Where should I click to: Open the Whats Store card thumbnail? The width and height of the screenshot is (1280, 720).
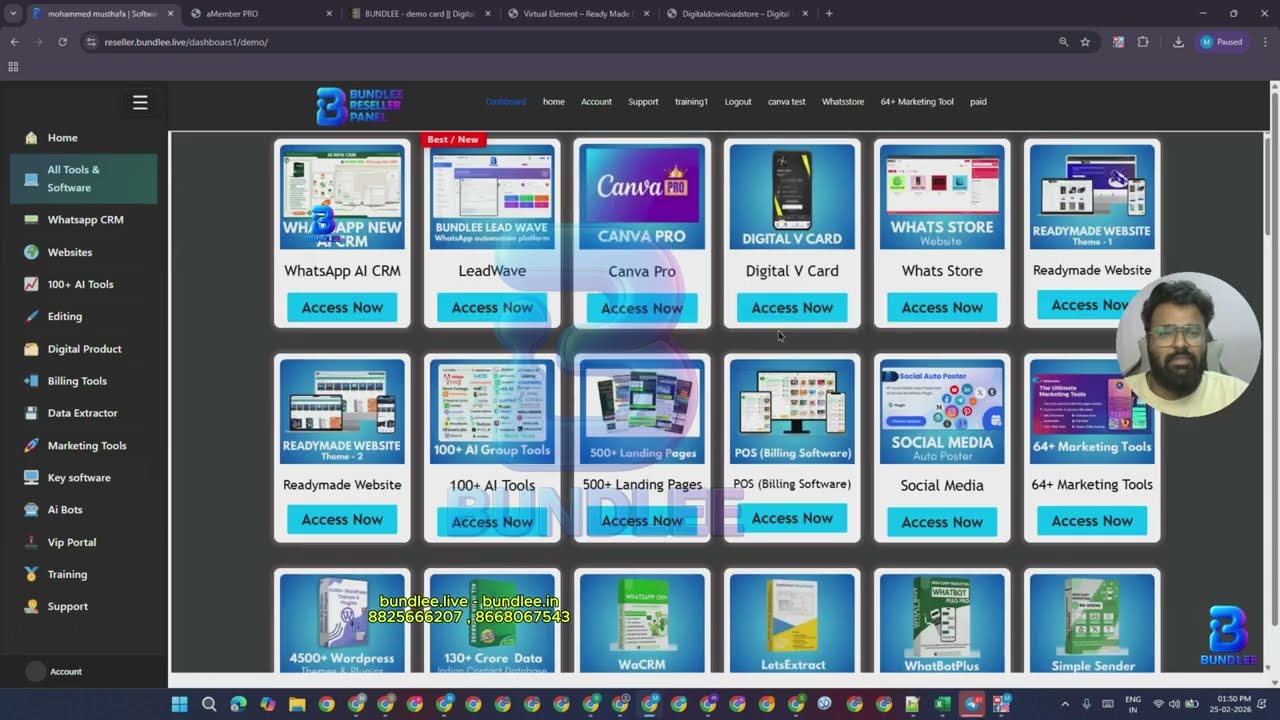click(x=942, y=197)
